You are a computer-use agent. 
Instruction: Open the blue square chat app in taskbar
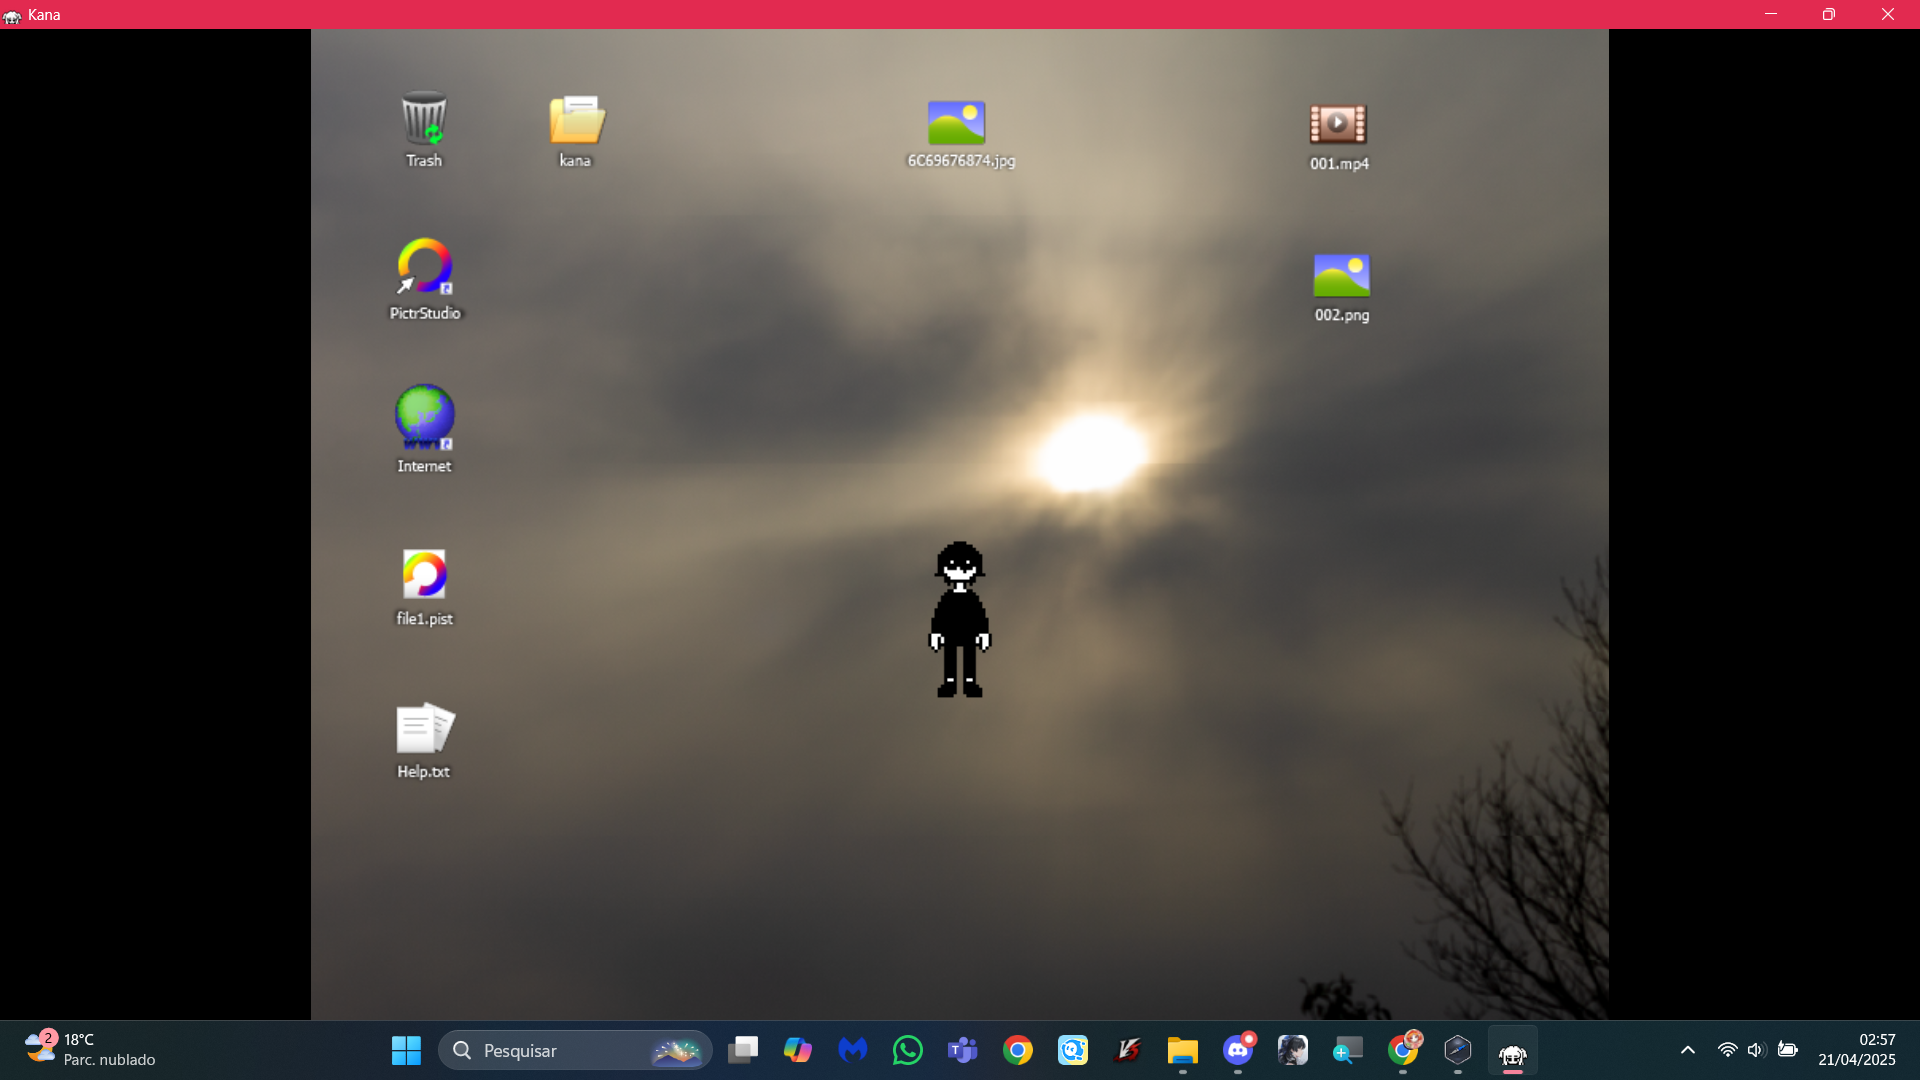pyautogui.click(x=1073, y=1050)
